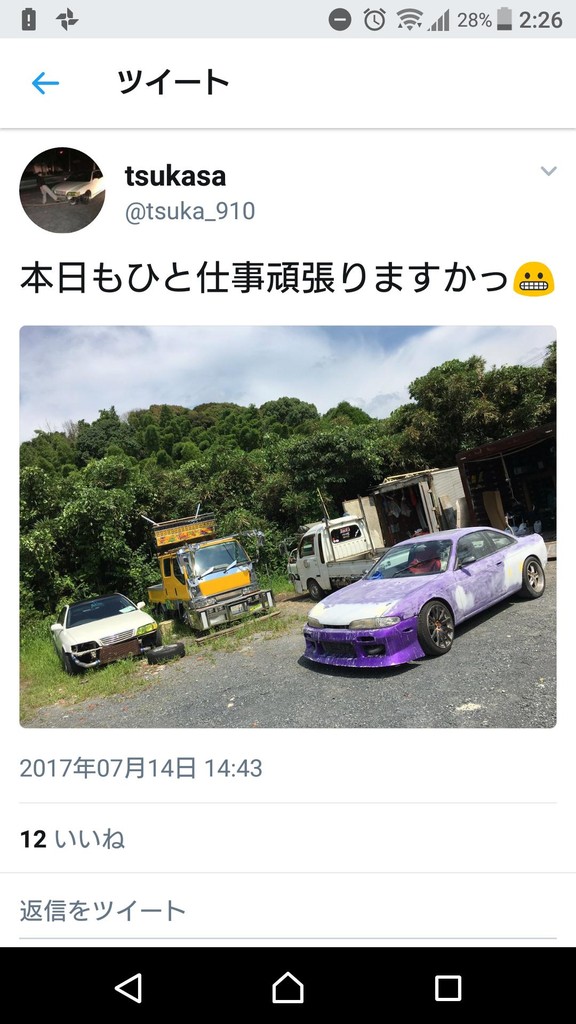Tap the pinwheel notification icon

[x=67, y=20]
